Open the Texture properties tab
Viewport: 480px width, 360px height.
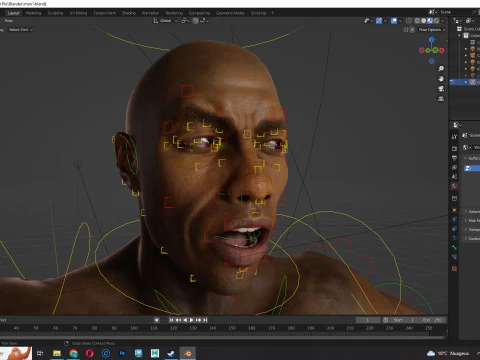[454, 269]
